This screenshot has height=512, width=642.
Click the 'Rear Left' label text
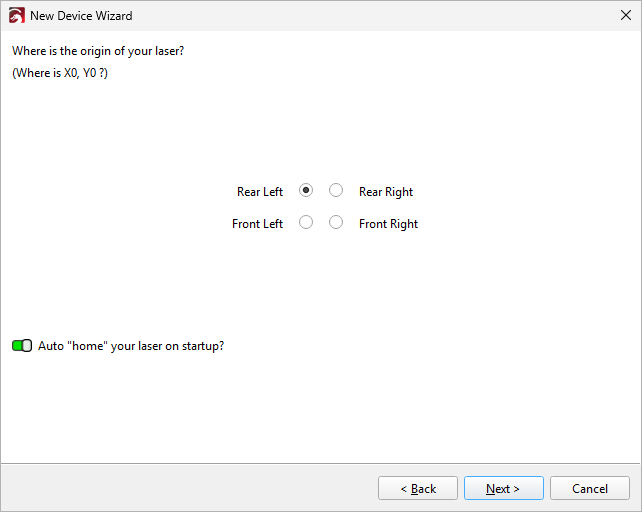260,192
